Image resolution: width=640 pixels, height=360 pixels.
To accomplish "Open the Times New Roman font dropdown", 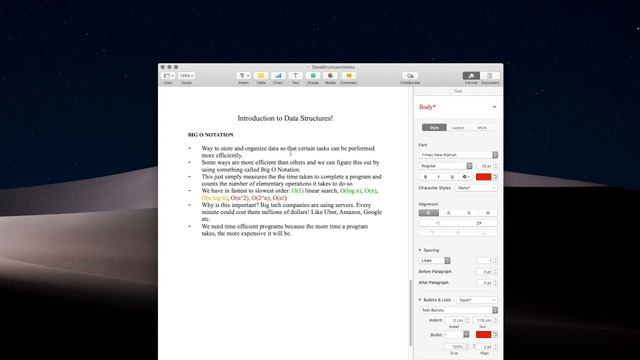I will point(458,155).
